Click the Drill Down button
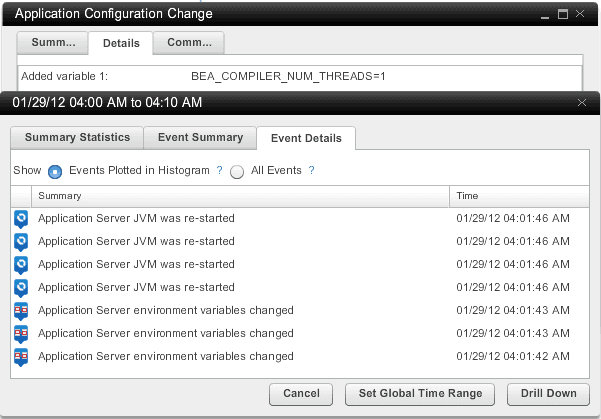The width and height of the screenshot is (601, 419). click(x=548, y=394)
